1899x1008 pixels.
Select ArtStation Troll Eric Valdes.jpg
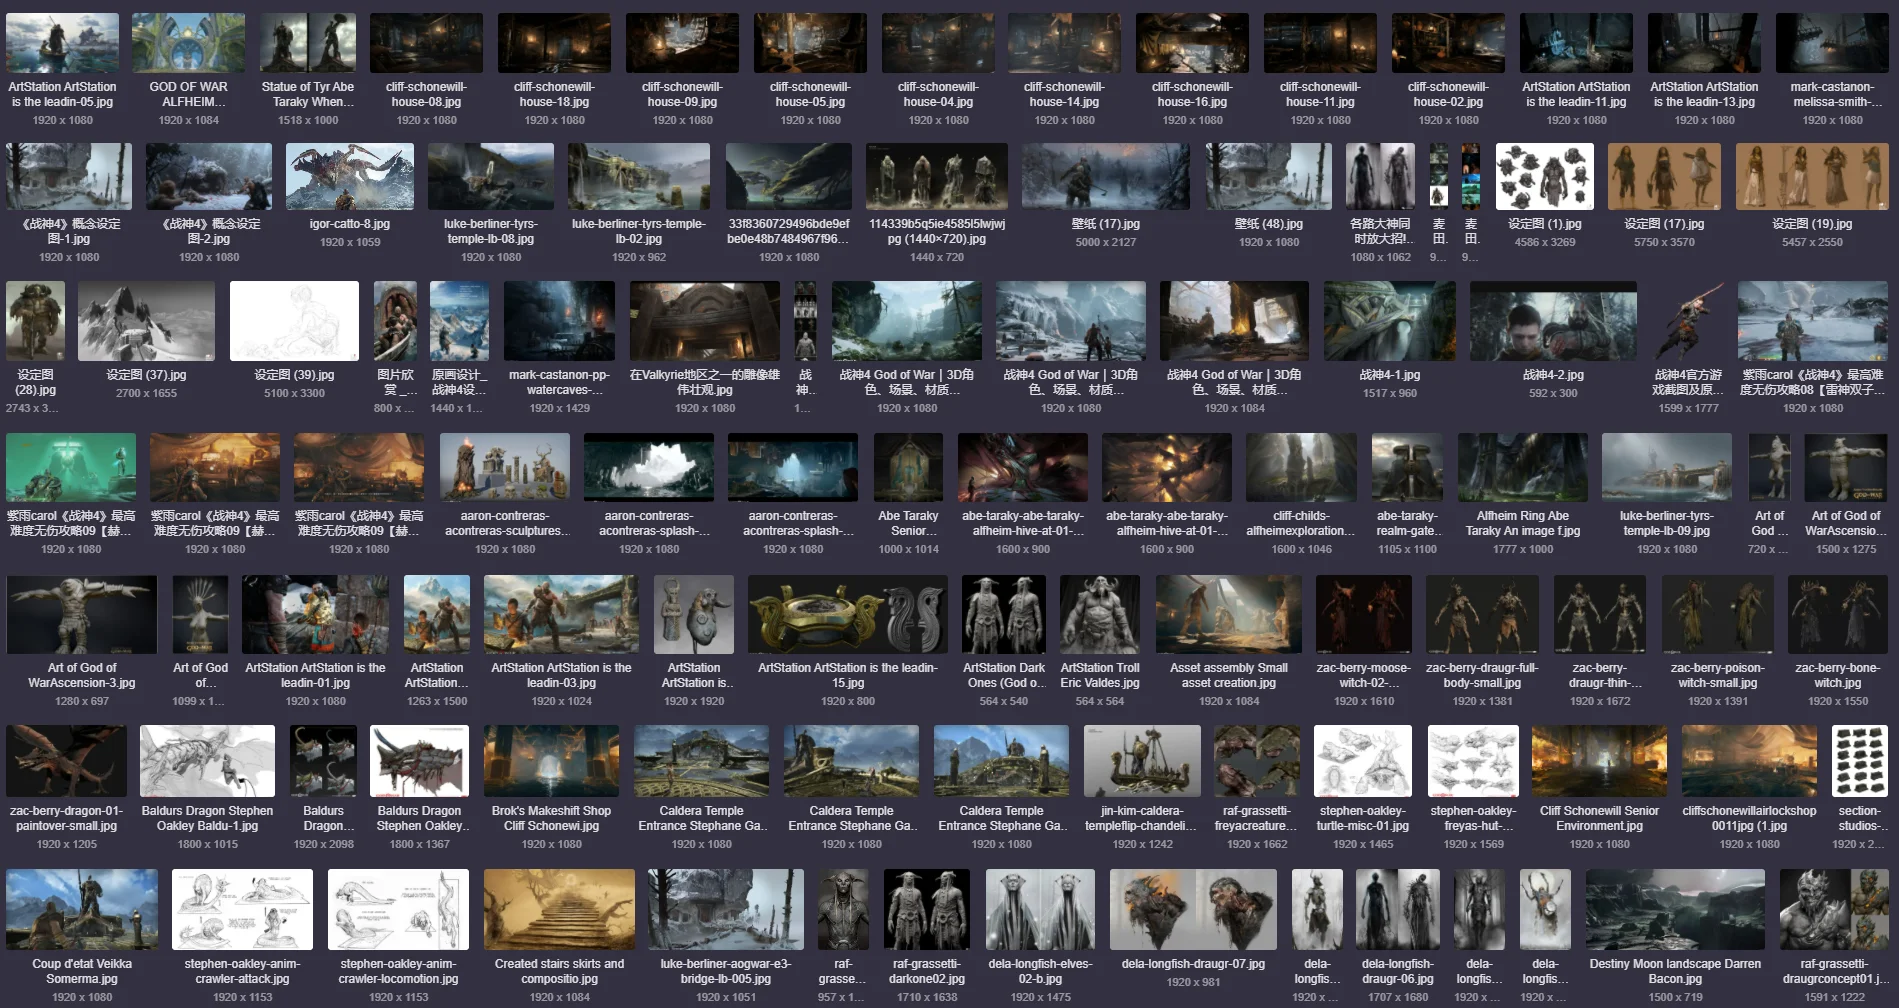1100,614
